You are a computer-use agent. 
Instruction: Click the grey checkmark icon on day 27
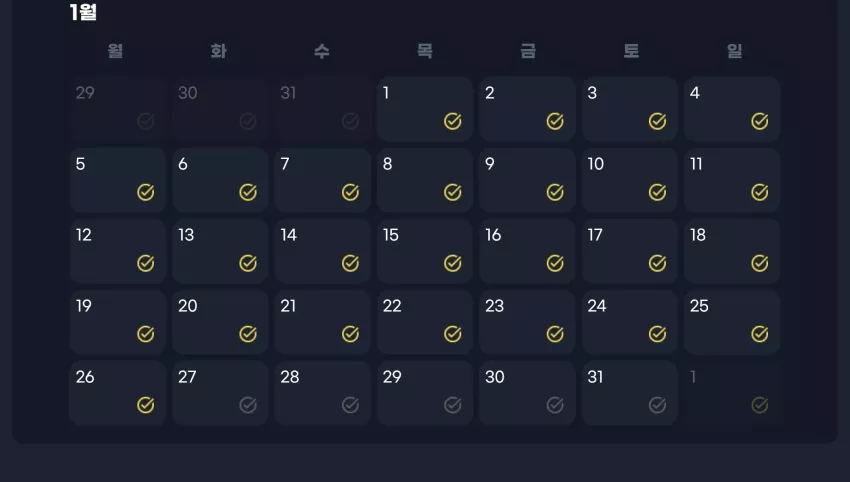coord(248,405)
